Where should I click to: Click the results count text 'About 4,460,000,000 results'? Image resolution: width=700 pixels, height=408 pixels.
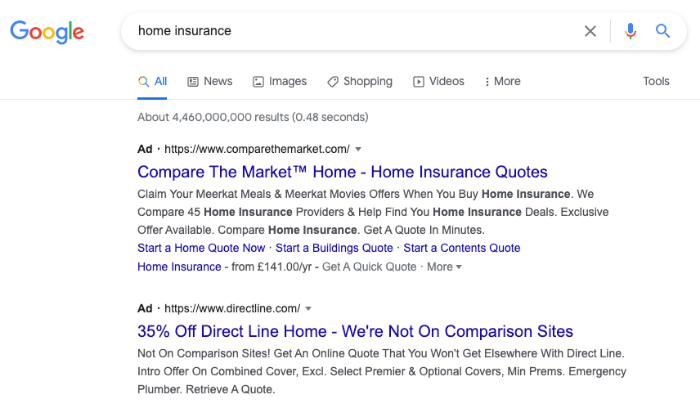click(213, 117)
